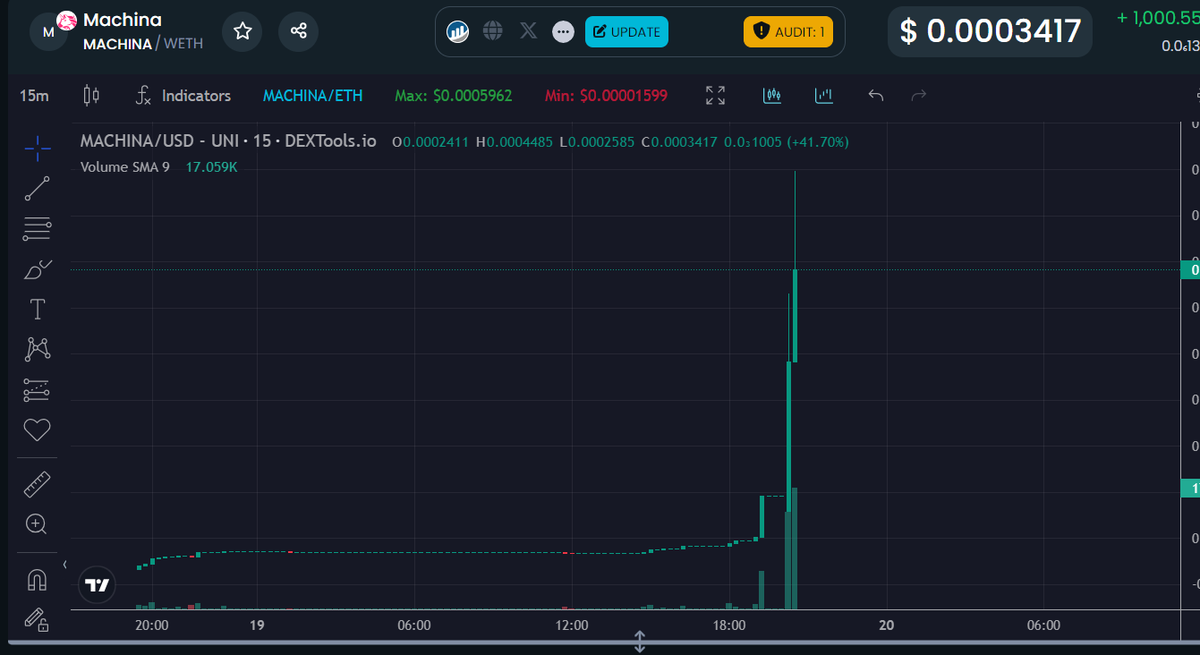1200x655 pixels.
Task: Click the TradingView logo on the chart
Action: [x=97, y=585]
